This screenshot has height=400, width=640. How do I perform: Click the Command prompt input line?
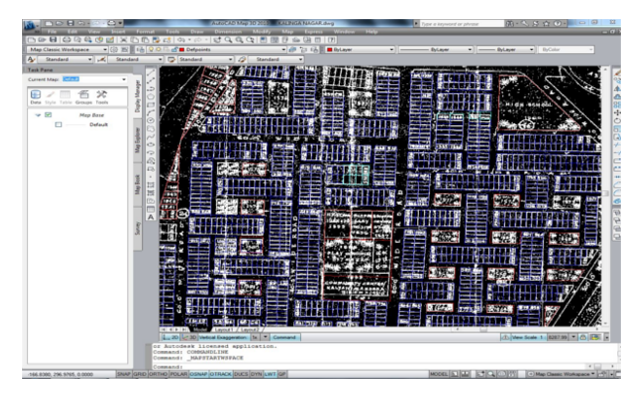[369, 367]
